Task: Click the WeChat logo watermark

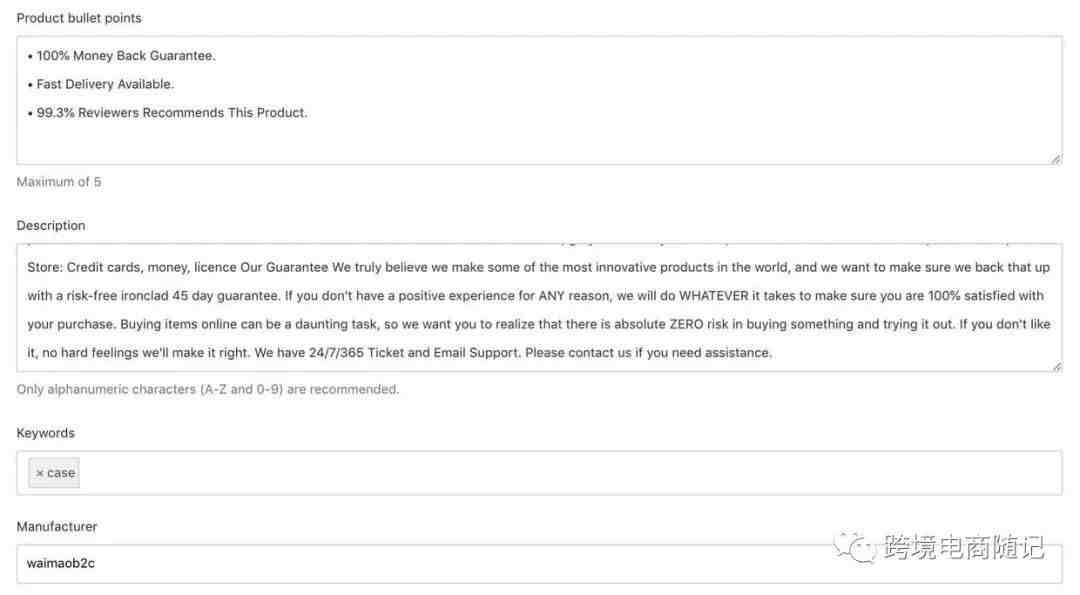Action: pyautogui.click(x=855, y=547)
